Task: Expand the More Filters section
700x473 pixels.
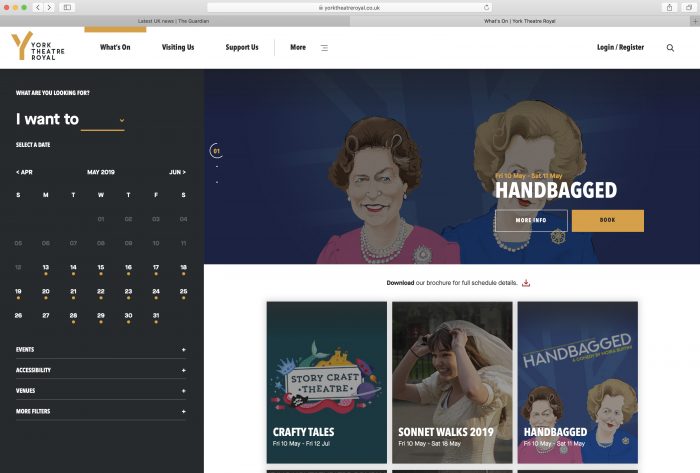Action: (101, 411)
